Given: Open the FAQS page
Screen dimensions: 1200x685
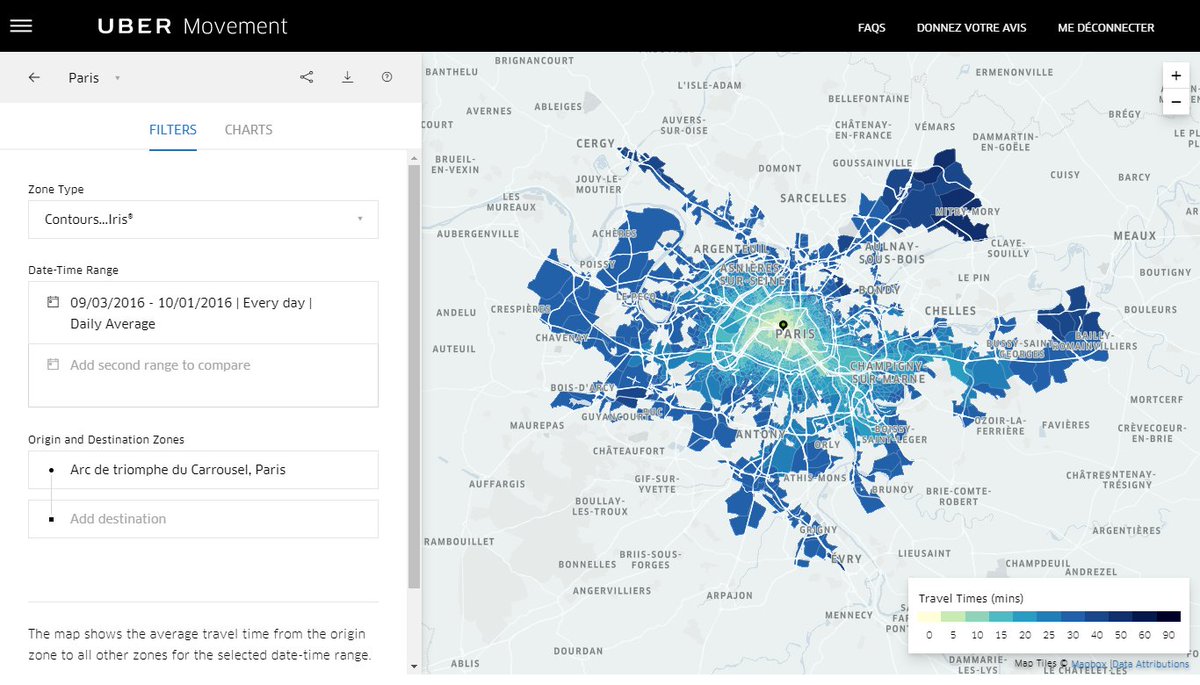Looking at the screenshot, I should (x=871, y=28).
